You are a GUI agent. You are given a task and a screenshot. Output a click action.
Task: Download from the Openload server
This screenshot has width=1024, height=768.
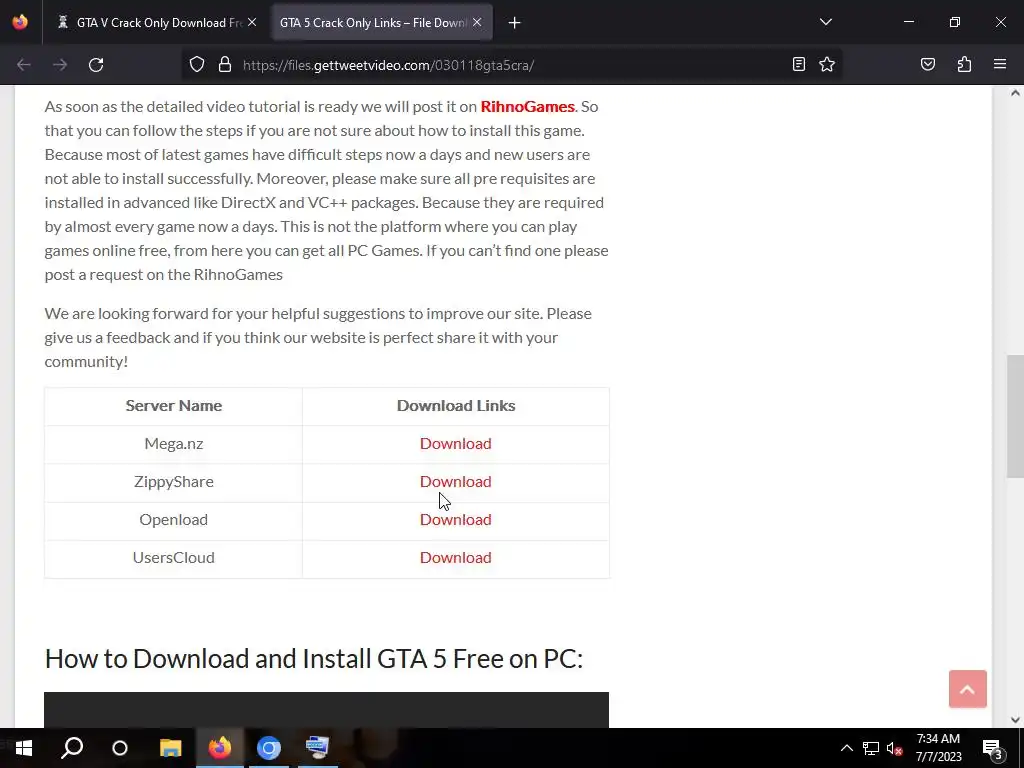point(456,519)
